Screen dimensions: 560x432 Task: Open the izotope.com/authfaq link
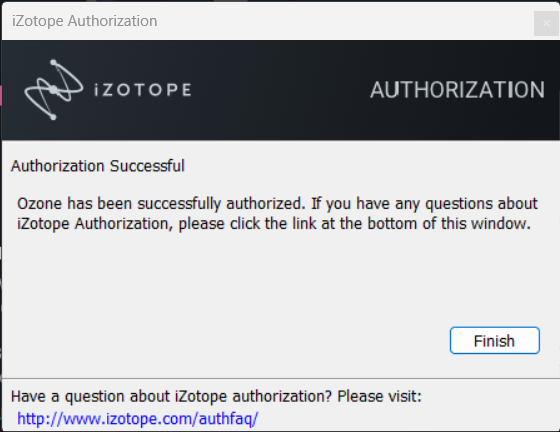pos(138,418)
